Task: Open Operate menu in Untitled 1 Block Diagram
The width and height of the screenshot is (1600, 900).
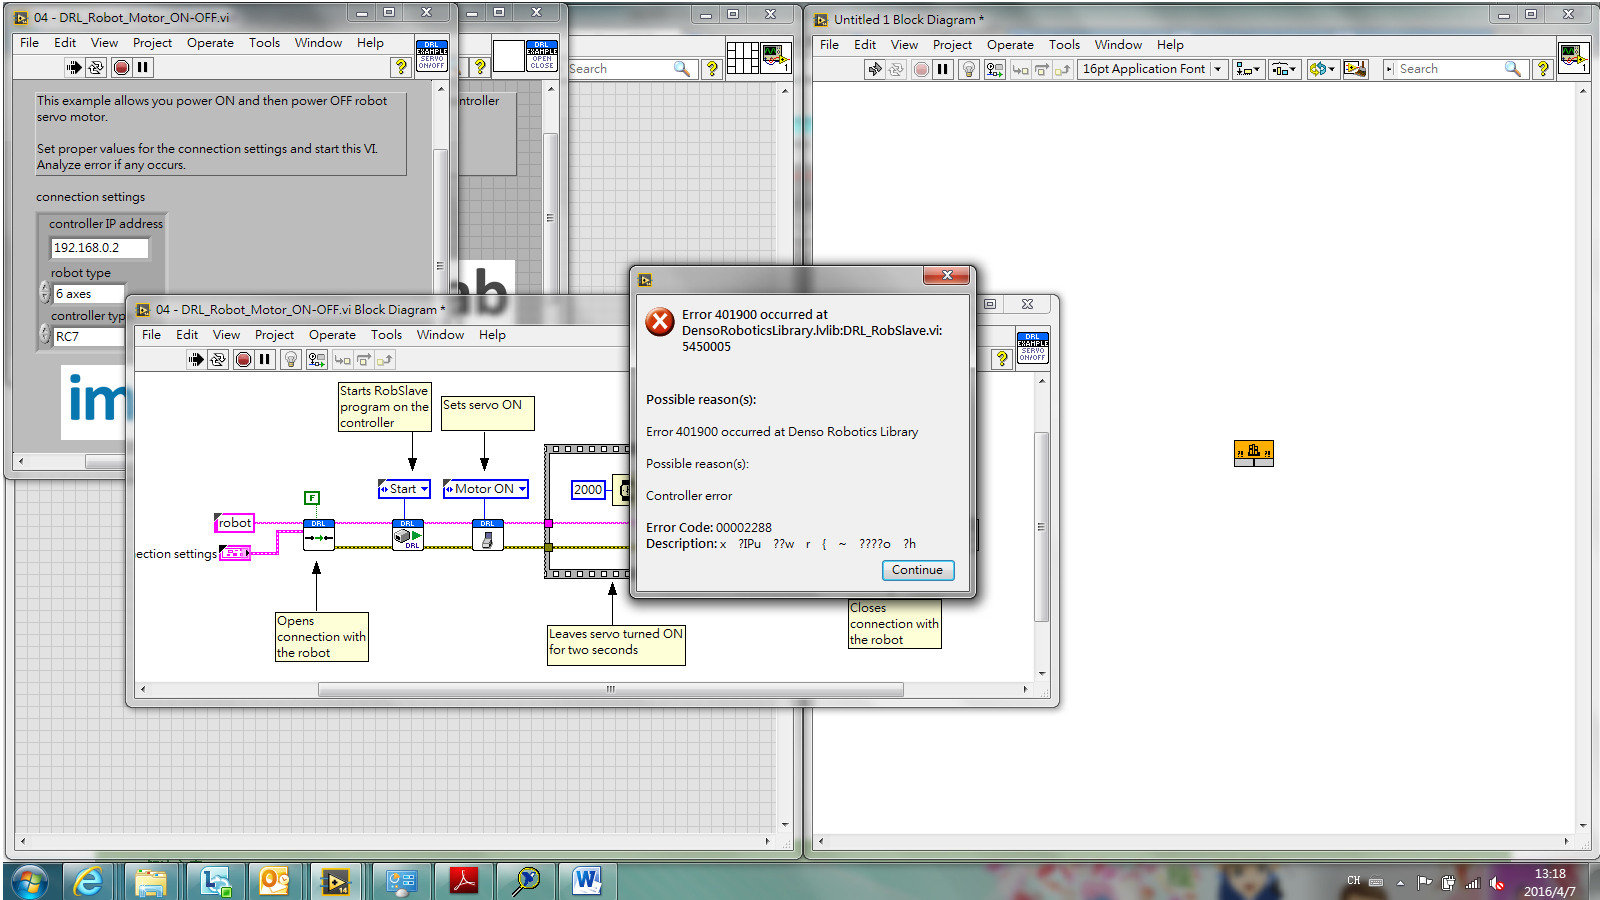Action: click(1010, 44)
